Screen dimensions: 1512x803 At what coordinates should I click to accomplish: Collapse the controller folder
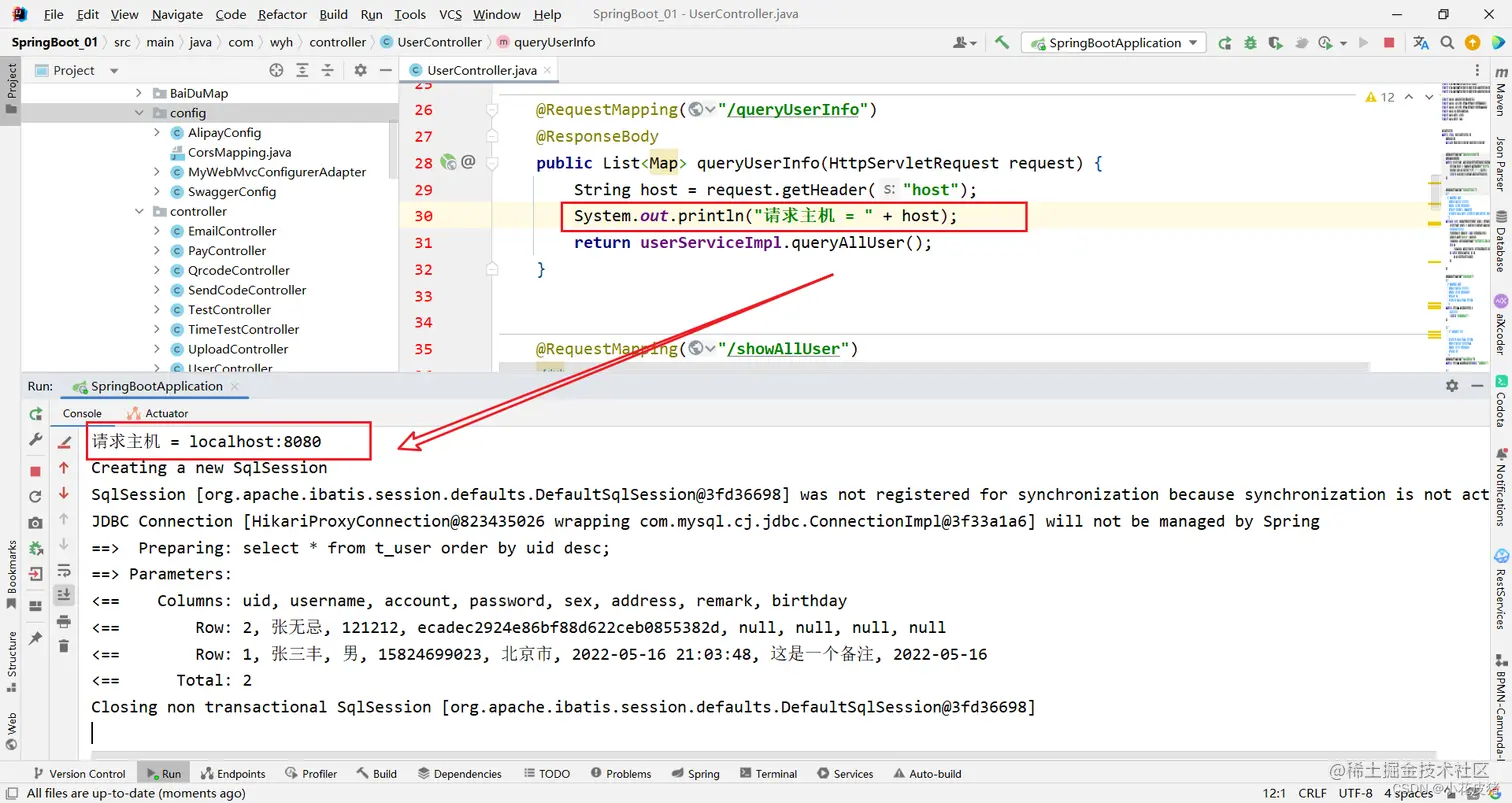click(x=140, y=211)
